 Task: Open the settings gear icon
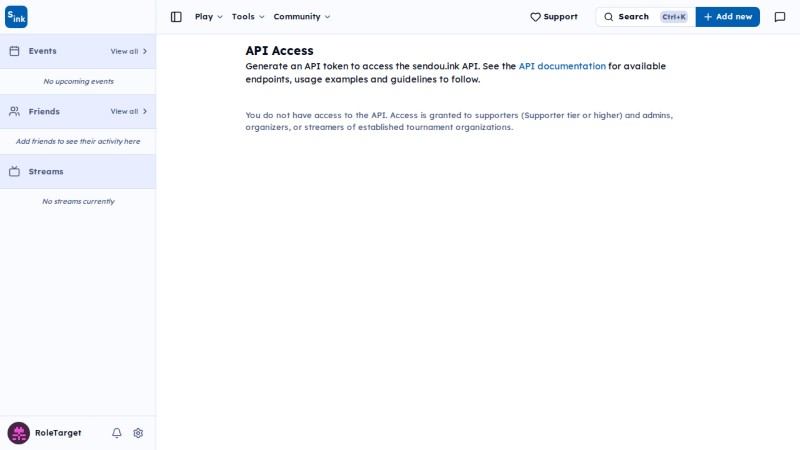[x=138, y=433]
